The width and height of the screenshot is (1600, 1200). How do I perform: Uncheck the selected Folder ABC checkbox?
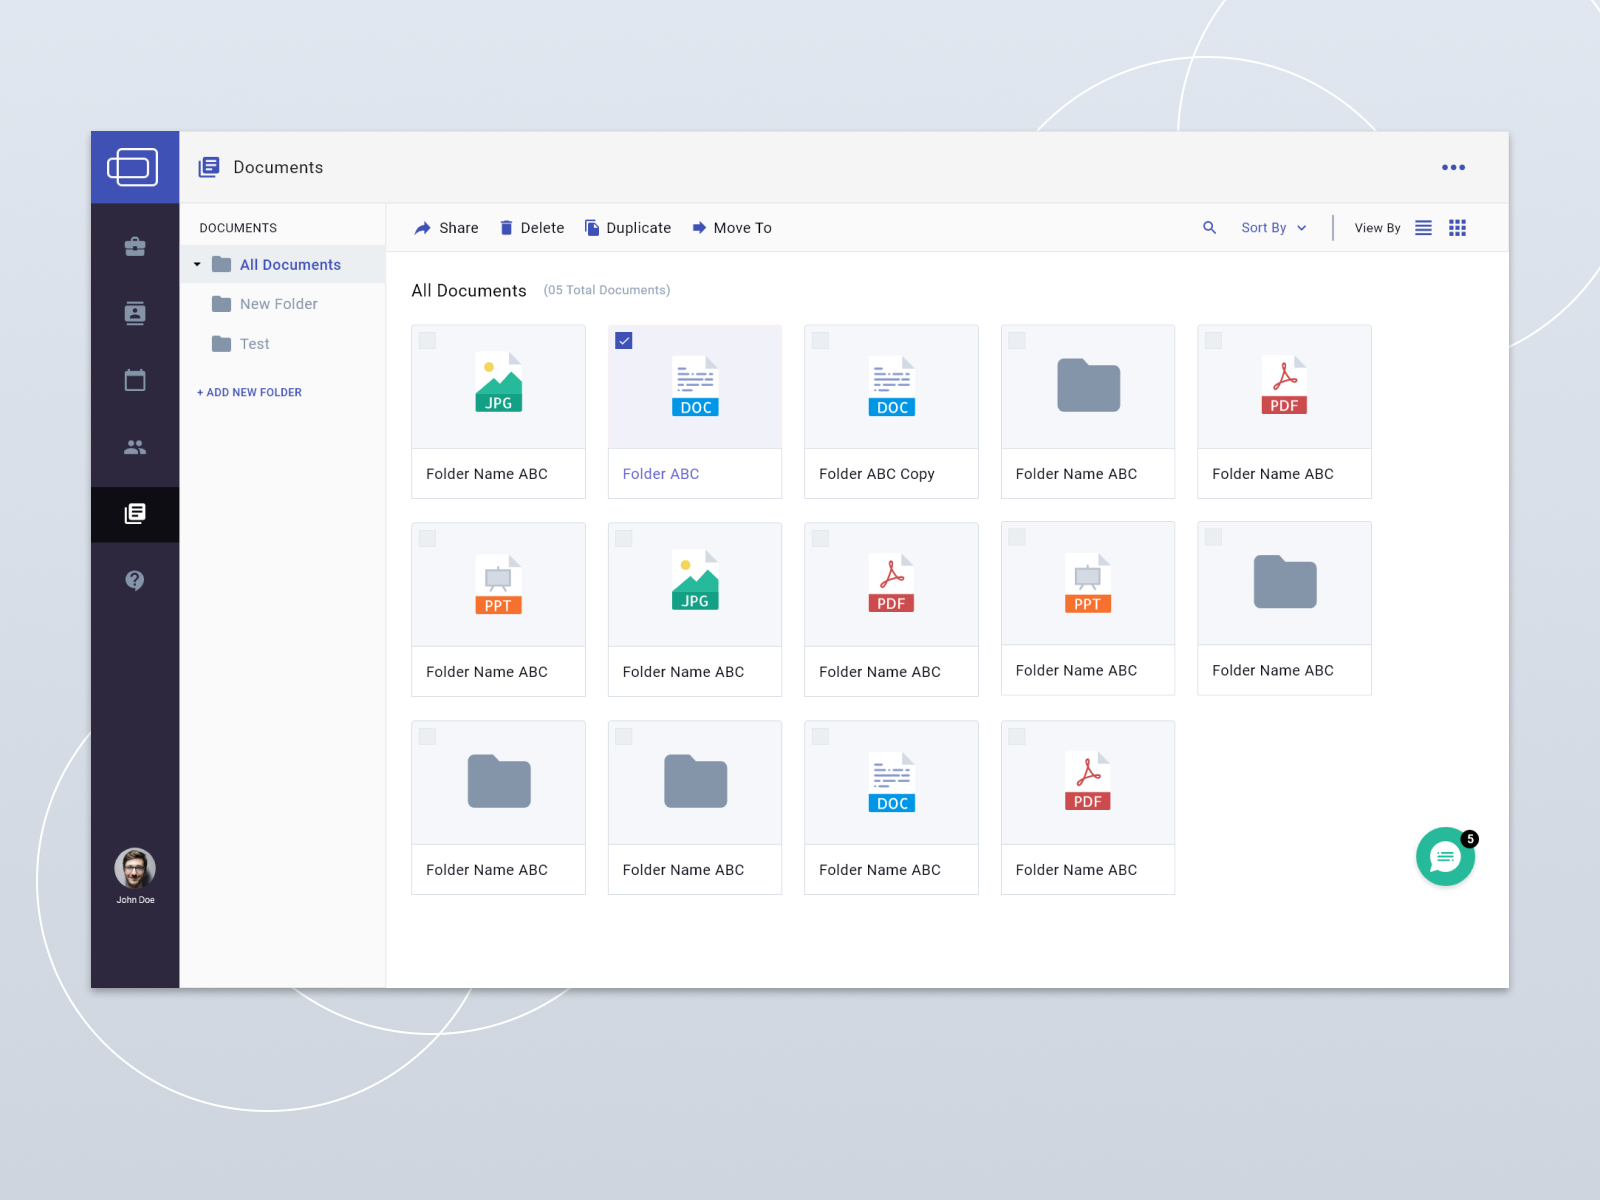pos(624,341)
